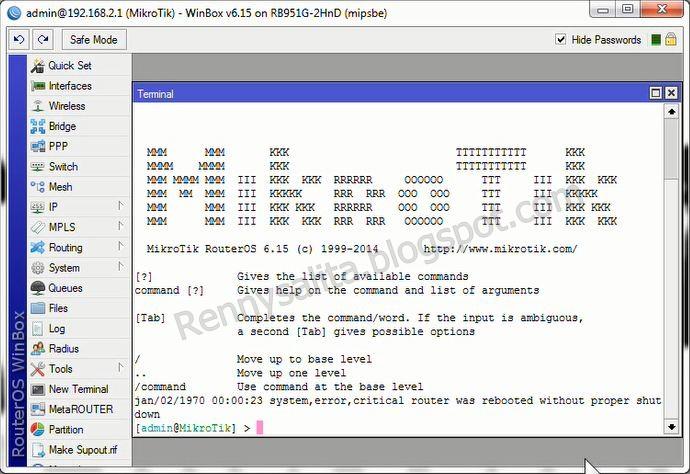
Task: Click the Radius users icon
Action: [38, 349]
